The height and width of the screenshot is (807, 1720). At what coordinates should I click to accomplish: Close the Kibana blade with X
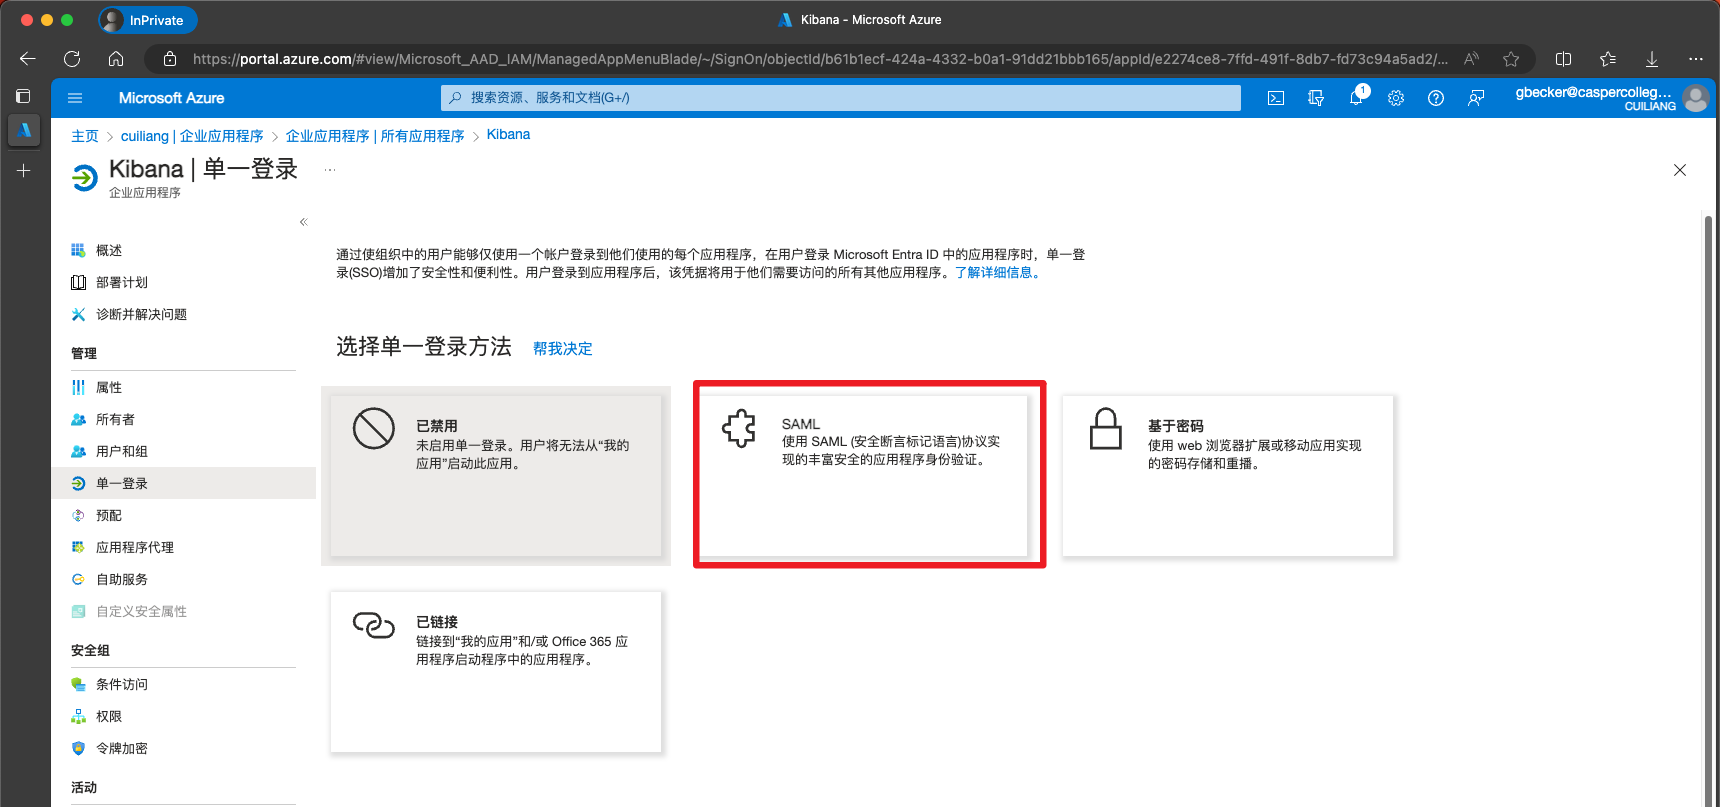1680,170
